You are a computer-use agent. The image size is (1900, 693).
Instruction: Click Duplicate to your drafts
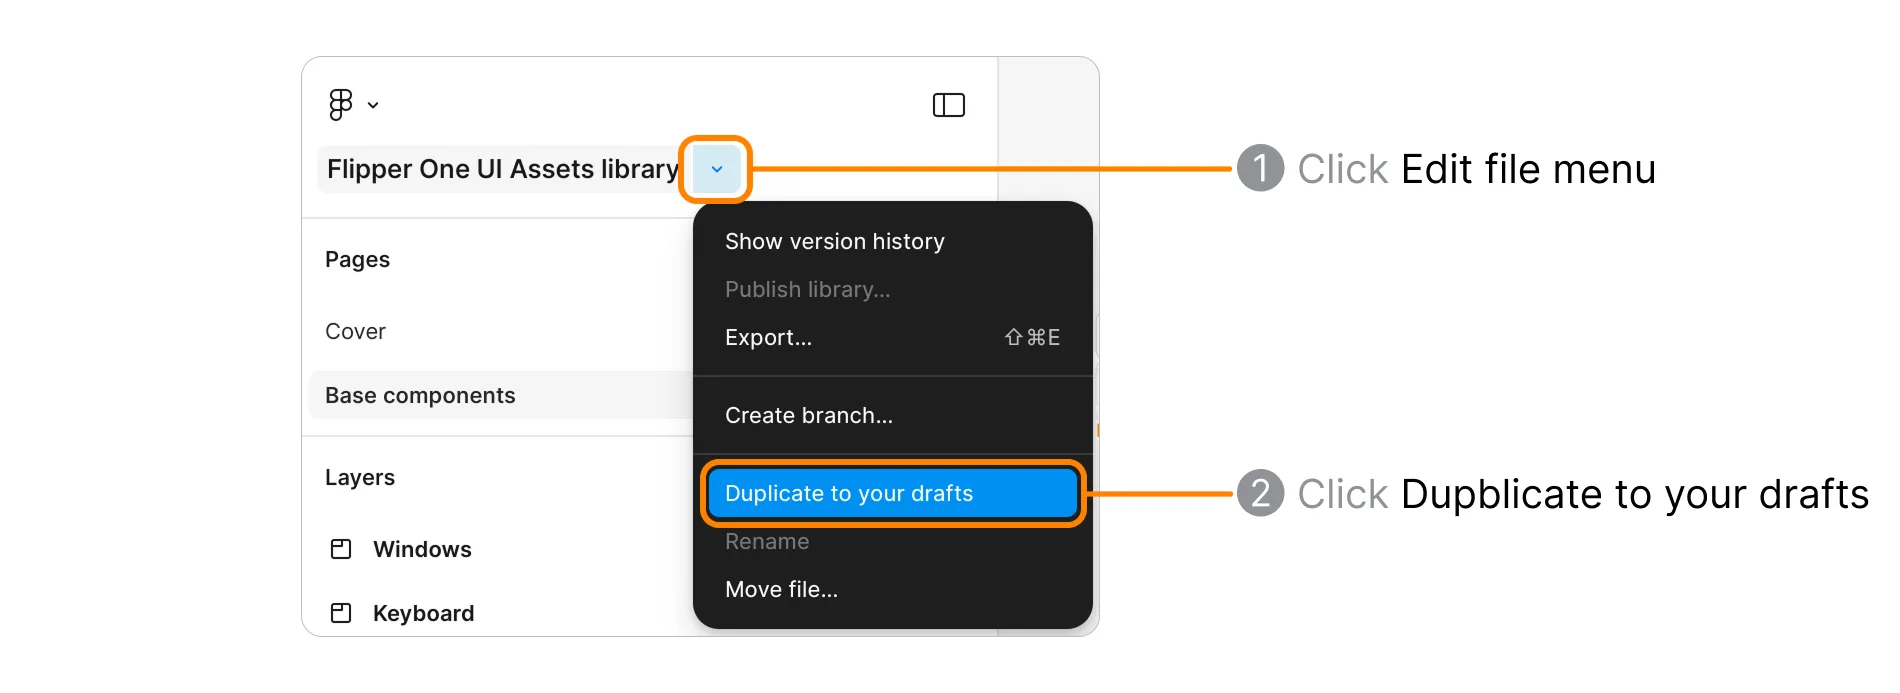point(892,493)
